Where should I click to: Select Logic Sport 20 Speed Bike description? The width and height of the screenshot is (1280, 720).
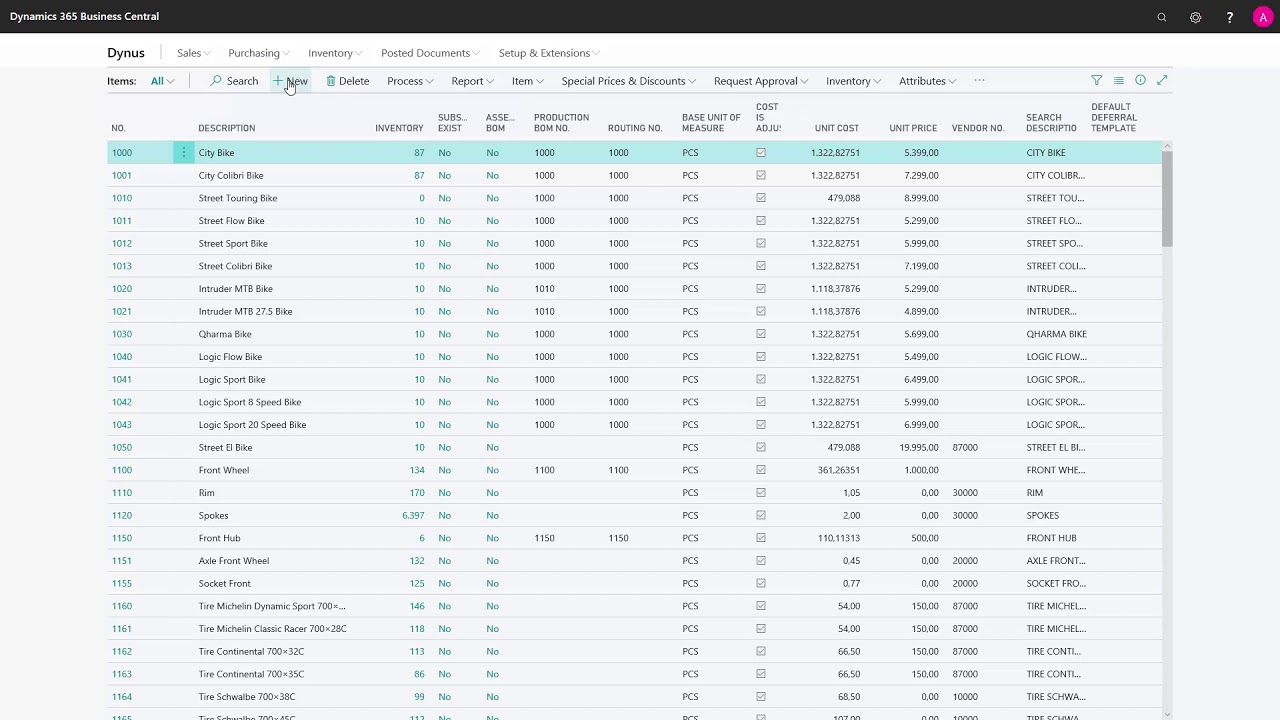[x=253, y=424]
